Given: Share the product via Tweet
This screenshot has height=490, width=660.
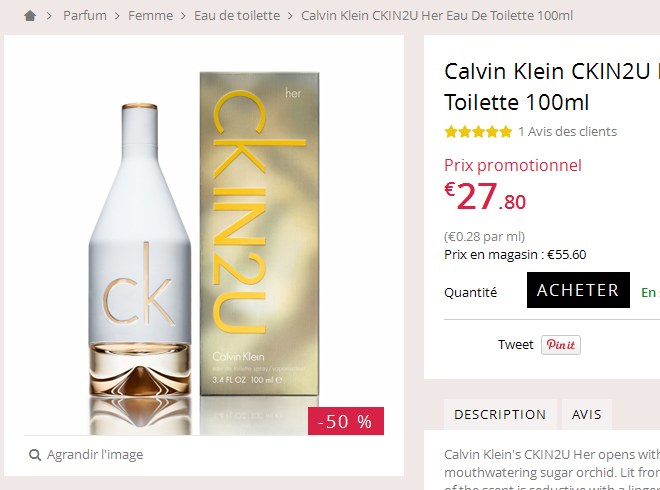Looking at the screenshot, I should point(515,345).
